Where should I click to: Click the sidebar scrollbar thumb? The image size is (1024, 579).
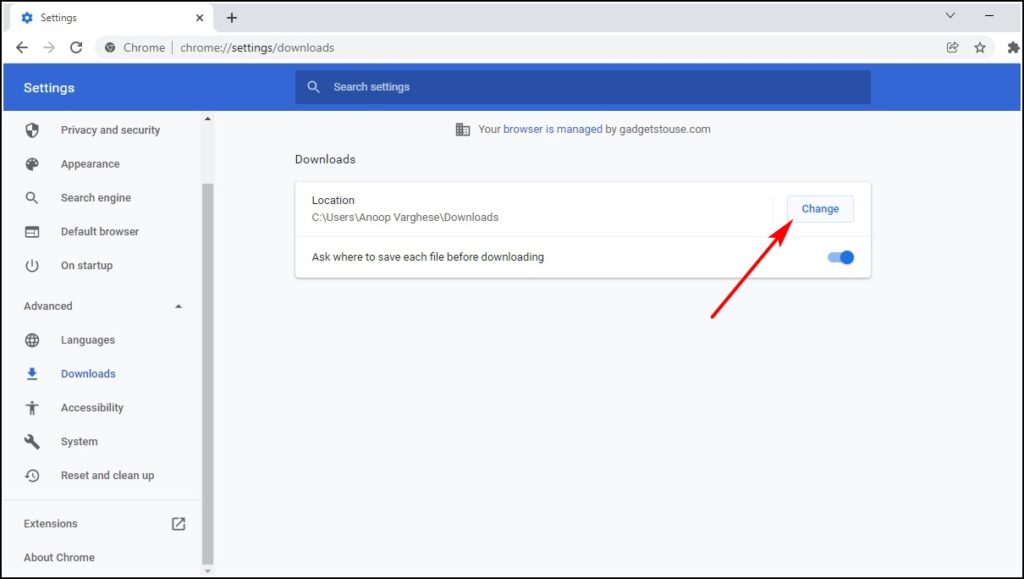pos(208,372)
